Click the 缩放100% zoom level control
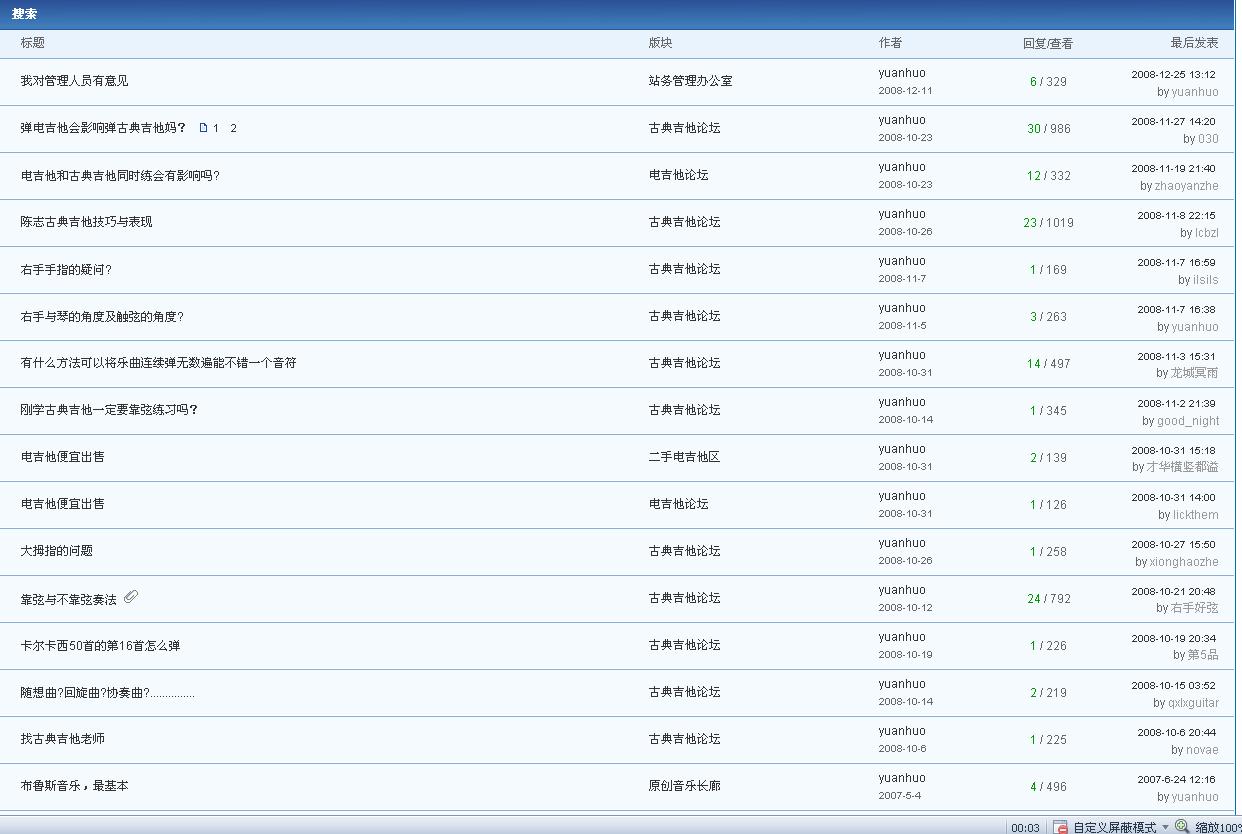Screen dimensions: 1242x834 pos(1217,827)
